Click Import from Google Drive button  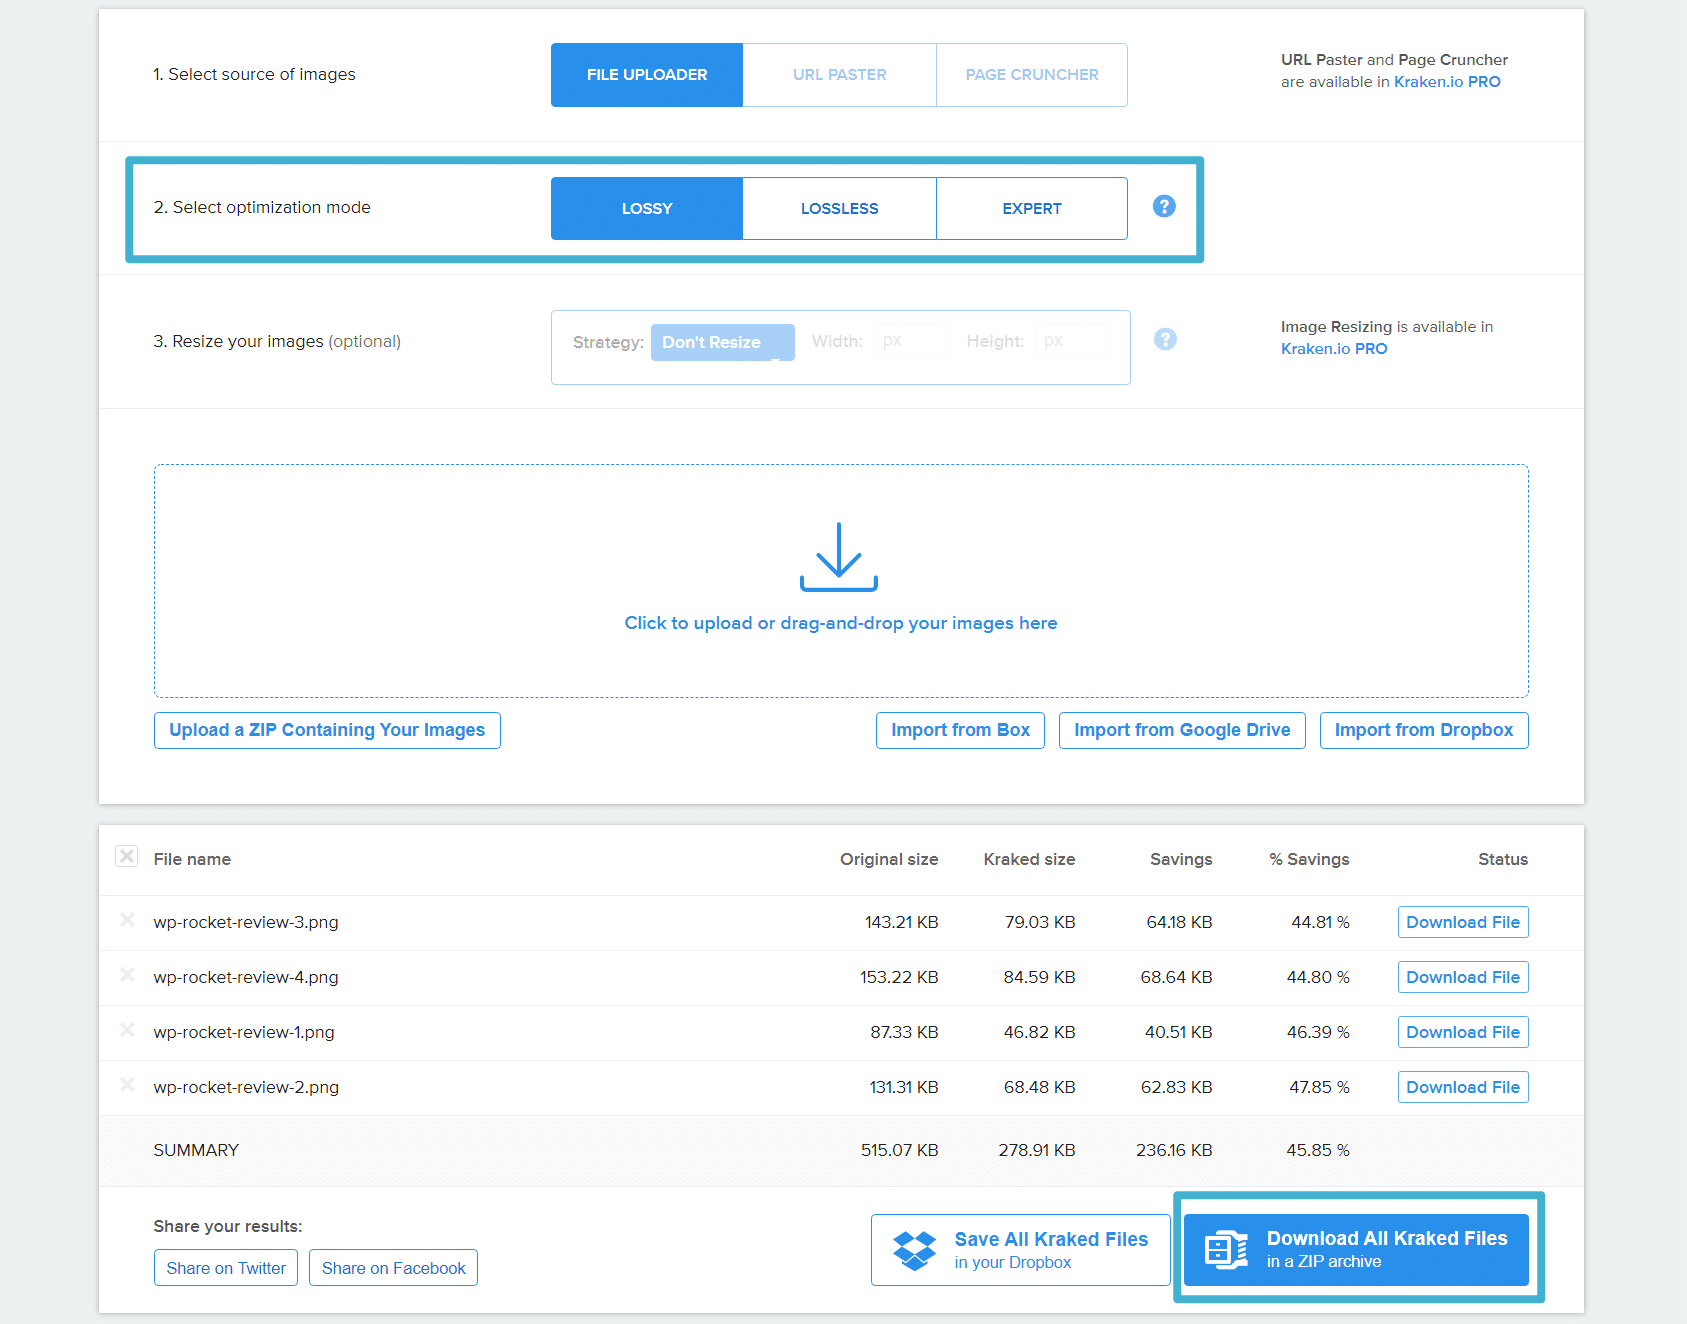click(x=1181, y=730)
